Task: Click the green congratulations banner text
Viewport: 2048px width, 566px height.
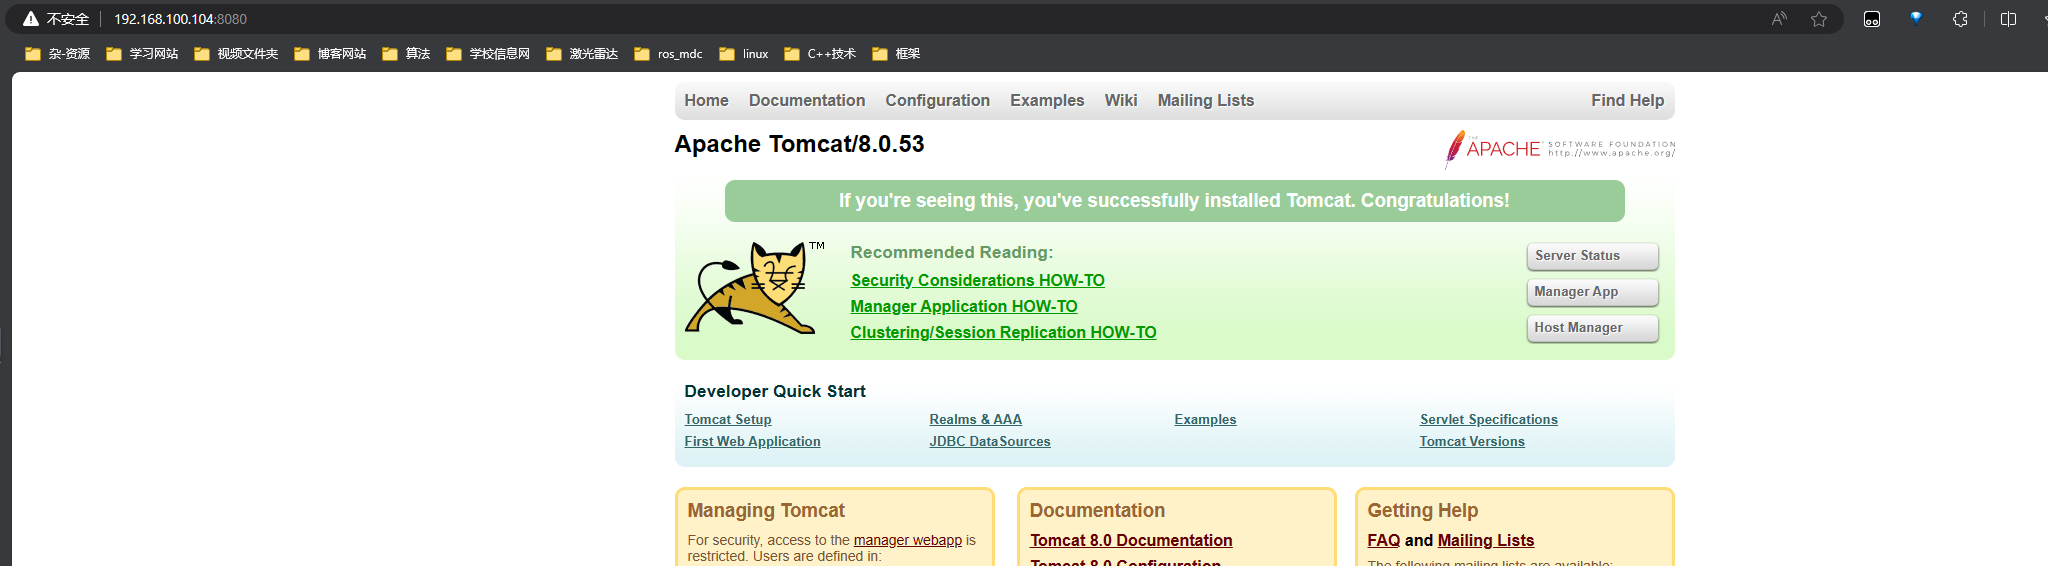Action: (1174, 201)
